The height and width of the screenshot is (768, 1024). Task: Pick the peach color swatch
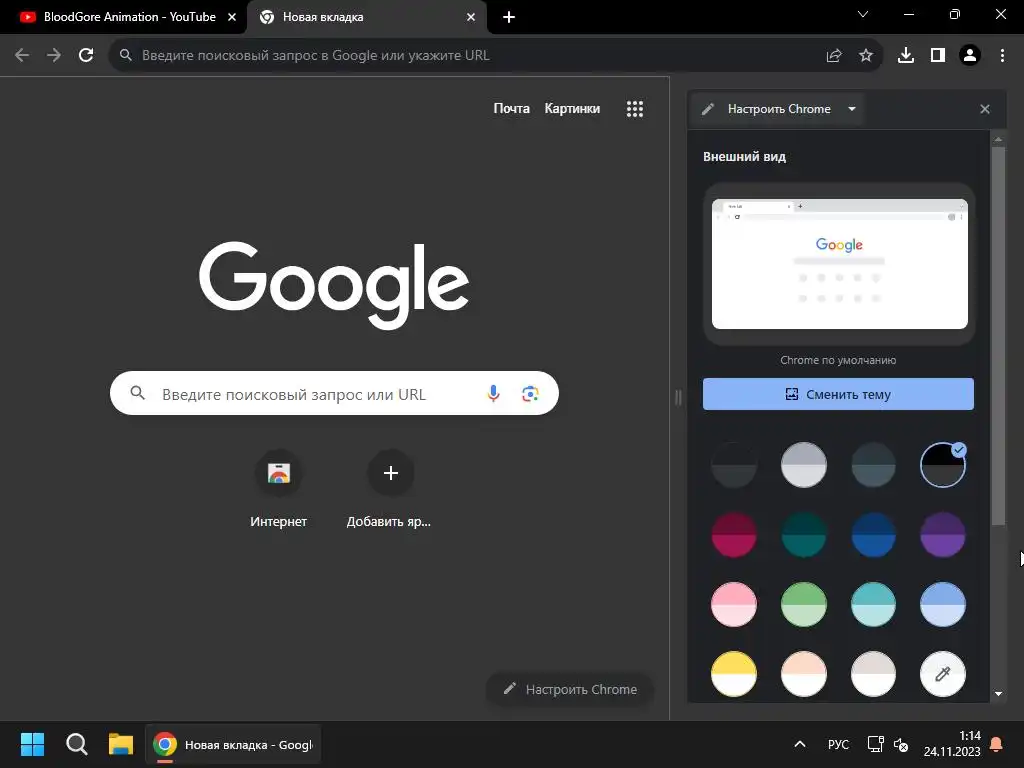[804, 674]
